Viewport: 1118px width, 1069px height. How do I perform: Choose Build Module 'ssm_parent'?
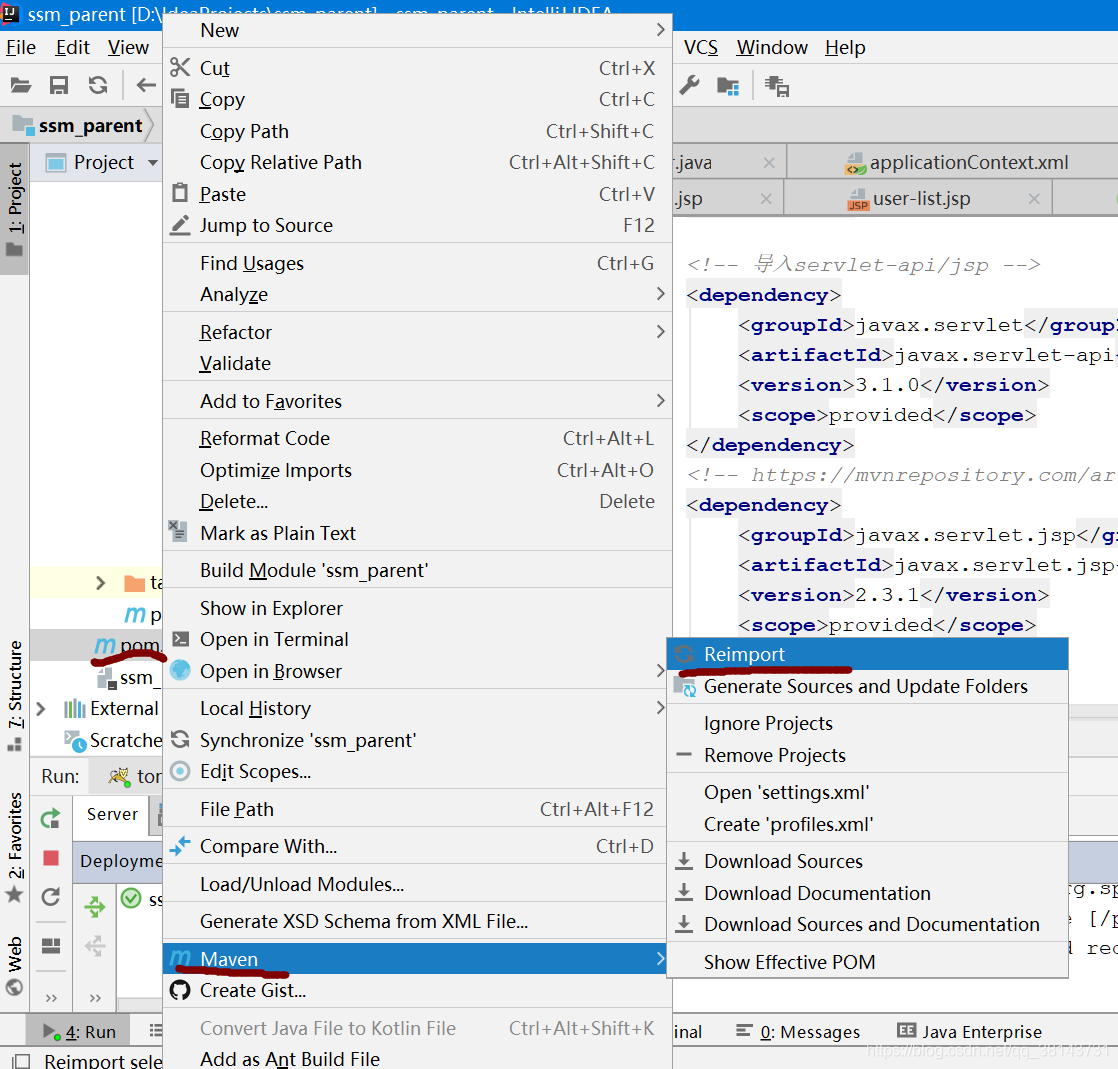417,571
